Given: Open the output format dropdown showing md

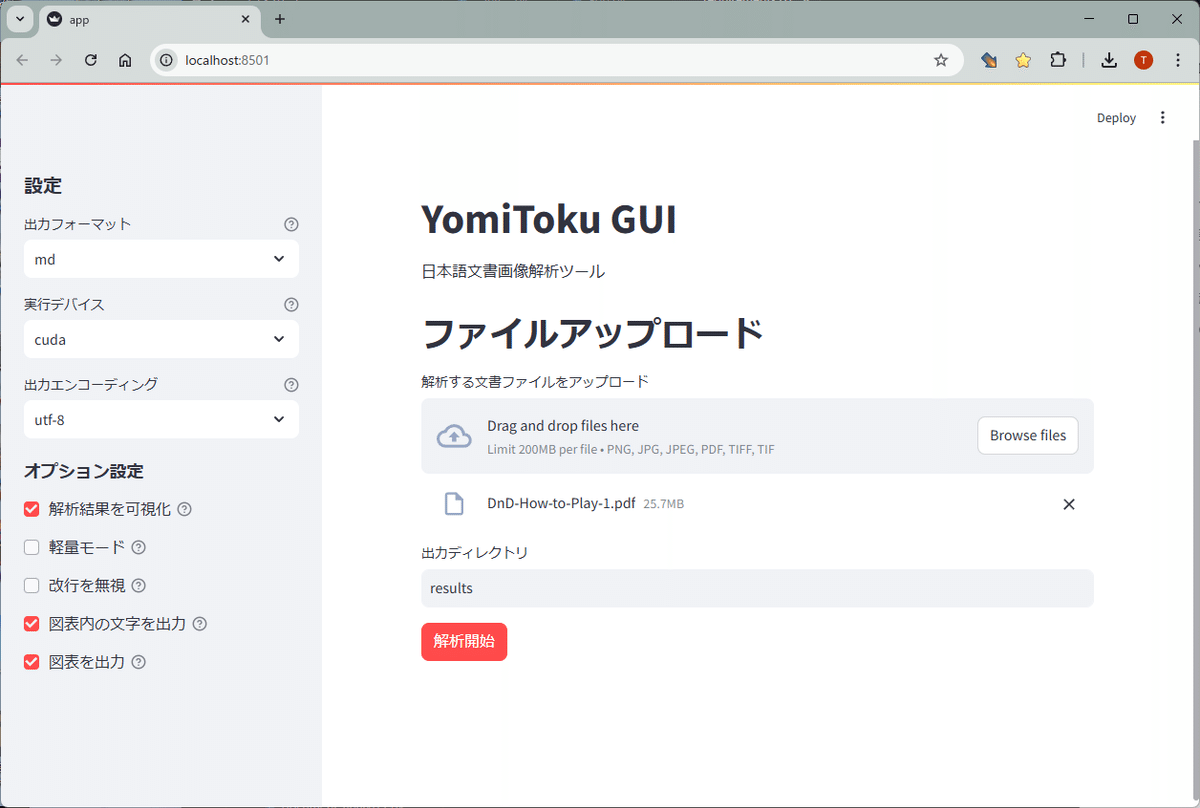Looking at the screenshot, I should pyautogui.click(x=161, y=259).
